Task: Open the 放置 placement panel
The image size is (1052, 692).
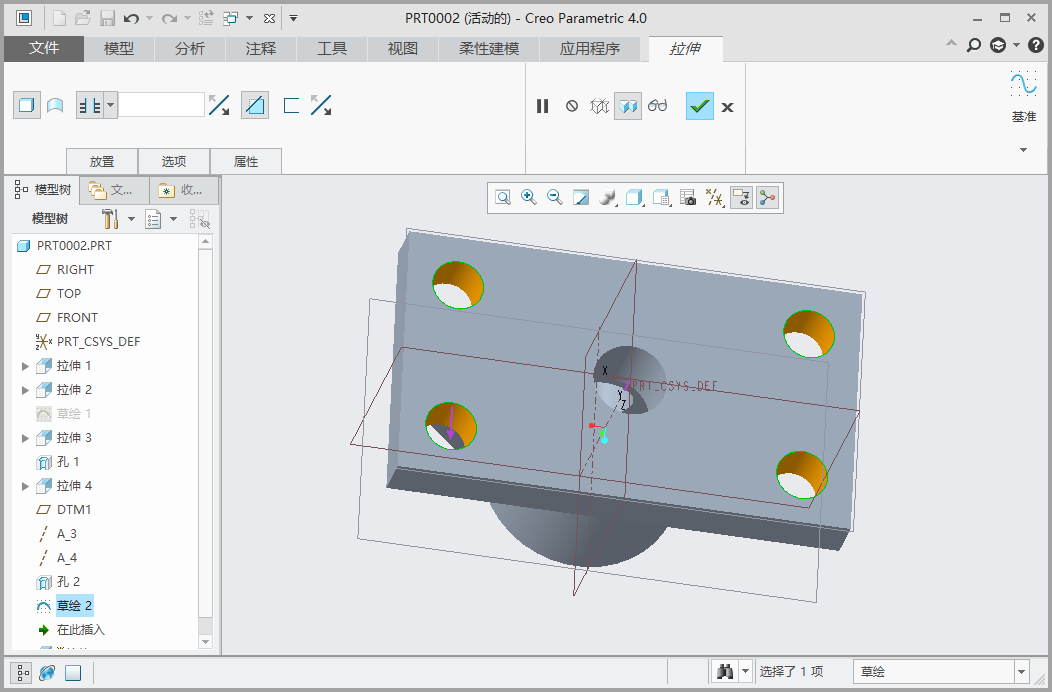Action: pos(102,161)
